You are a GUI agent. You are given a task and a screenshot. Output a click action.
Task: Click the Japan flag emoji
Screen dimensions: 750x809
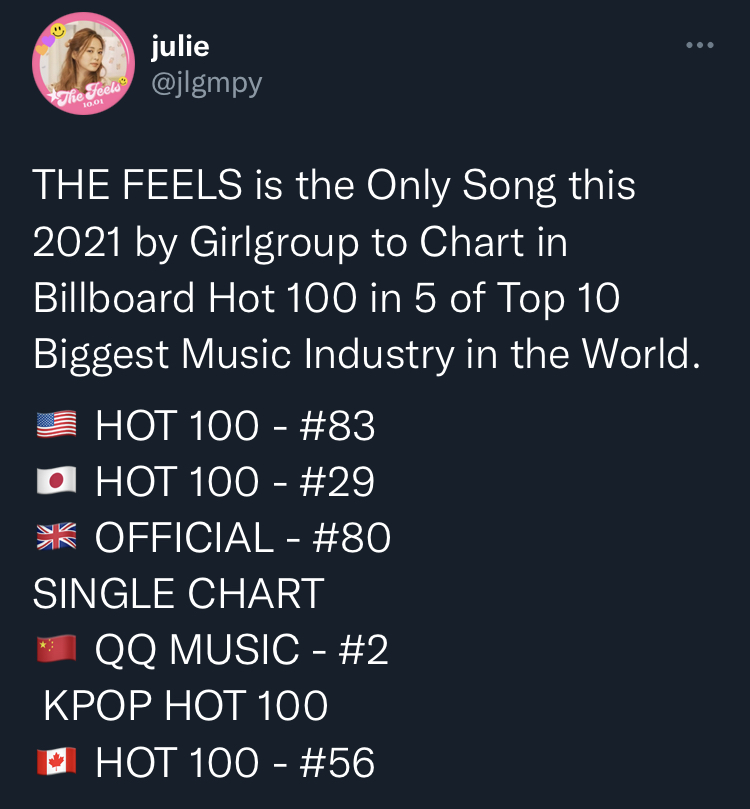tap(56, 481)
